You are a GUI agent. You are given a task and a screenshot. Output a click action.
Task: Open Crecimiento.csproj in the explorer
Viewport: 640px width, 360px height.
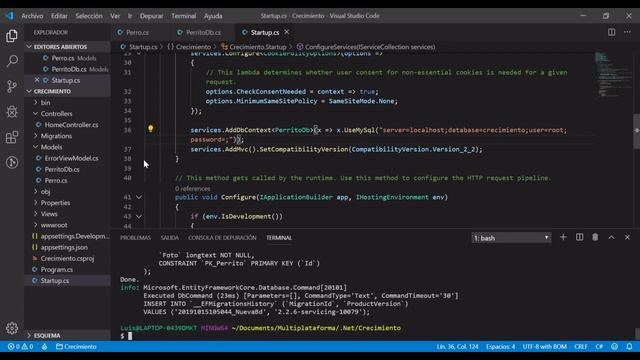[x=67, y=258]
